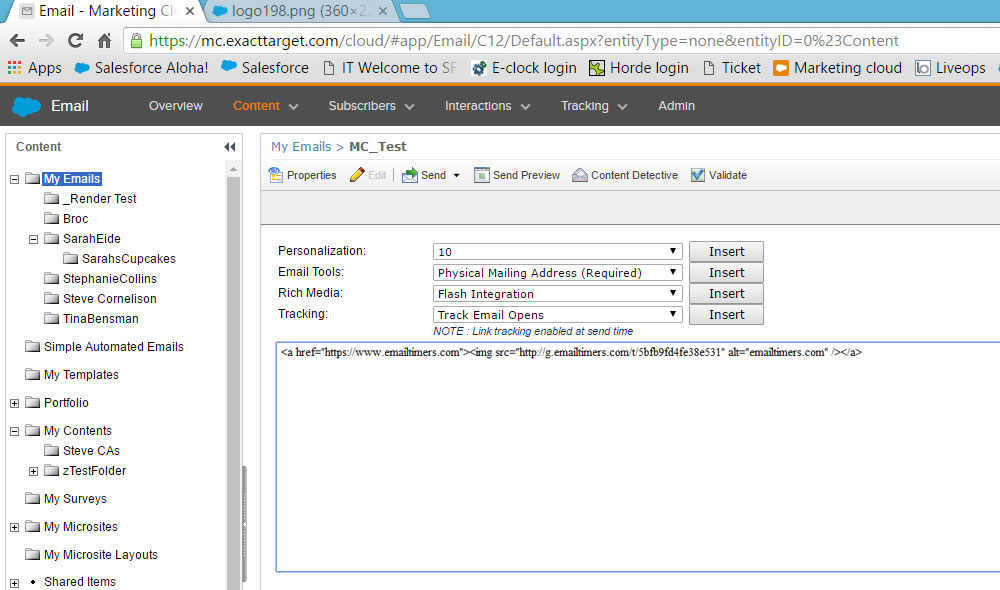Click the Salesforce cloud logo beside Email
1000x590 pixels.
(x=26, y=106)
